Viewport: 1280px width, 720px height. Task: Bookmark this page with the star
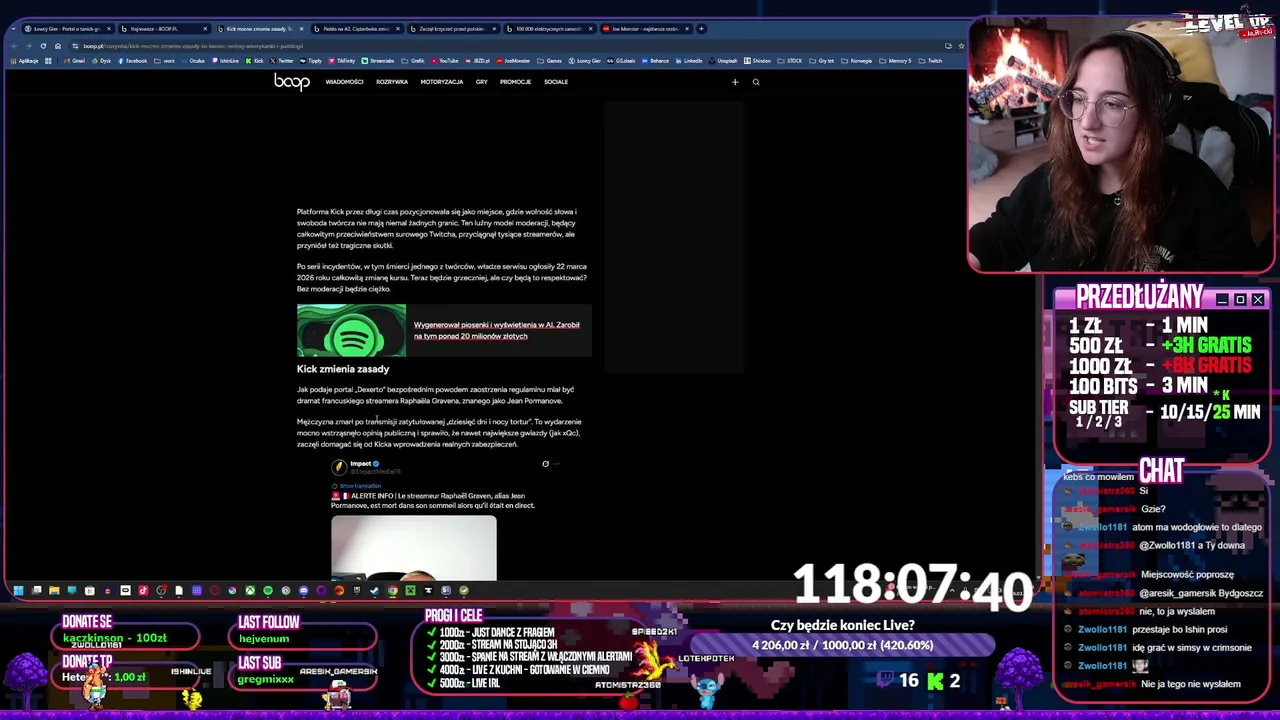click(961, 46)
